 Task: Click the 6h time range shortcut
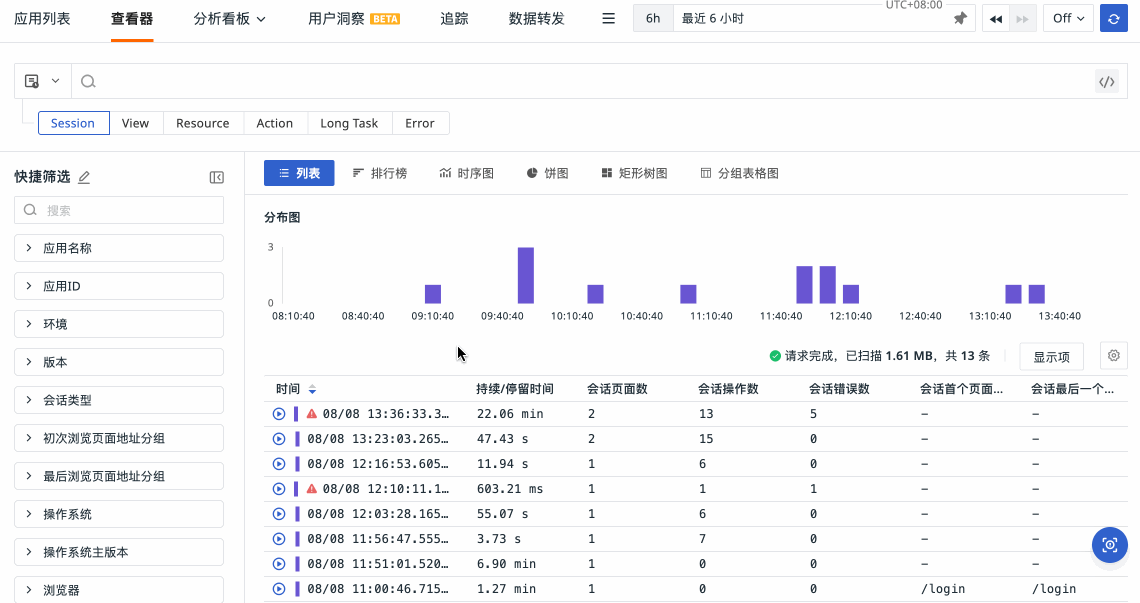point(653,19)
